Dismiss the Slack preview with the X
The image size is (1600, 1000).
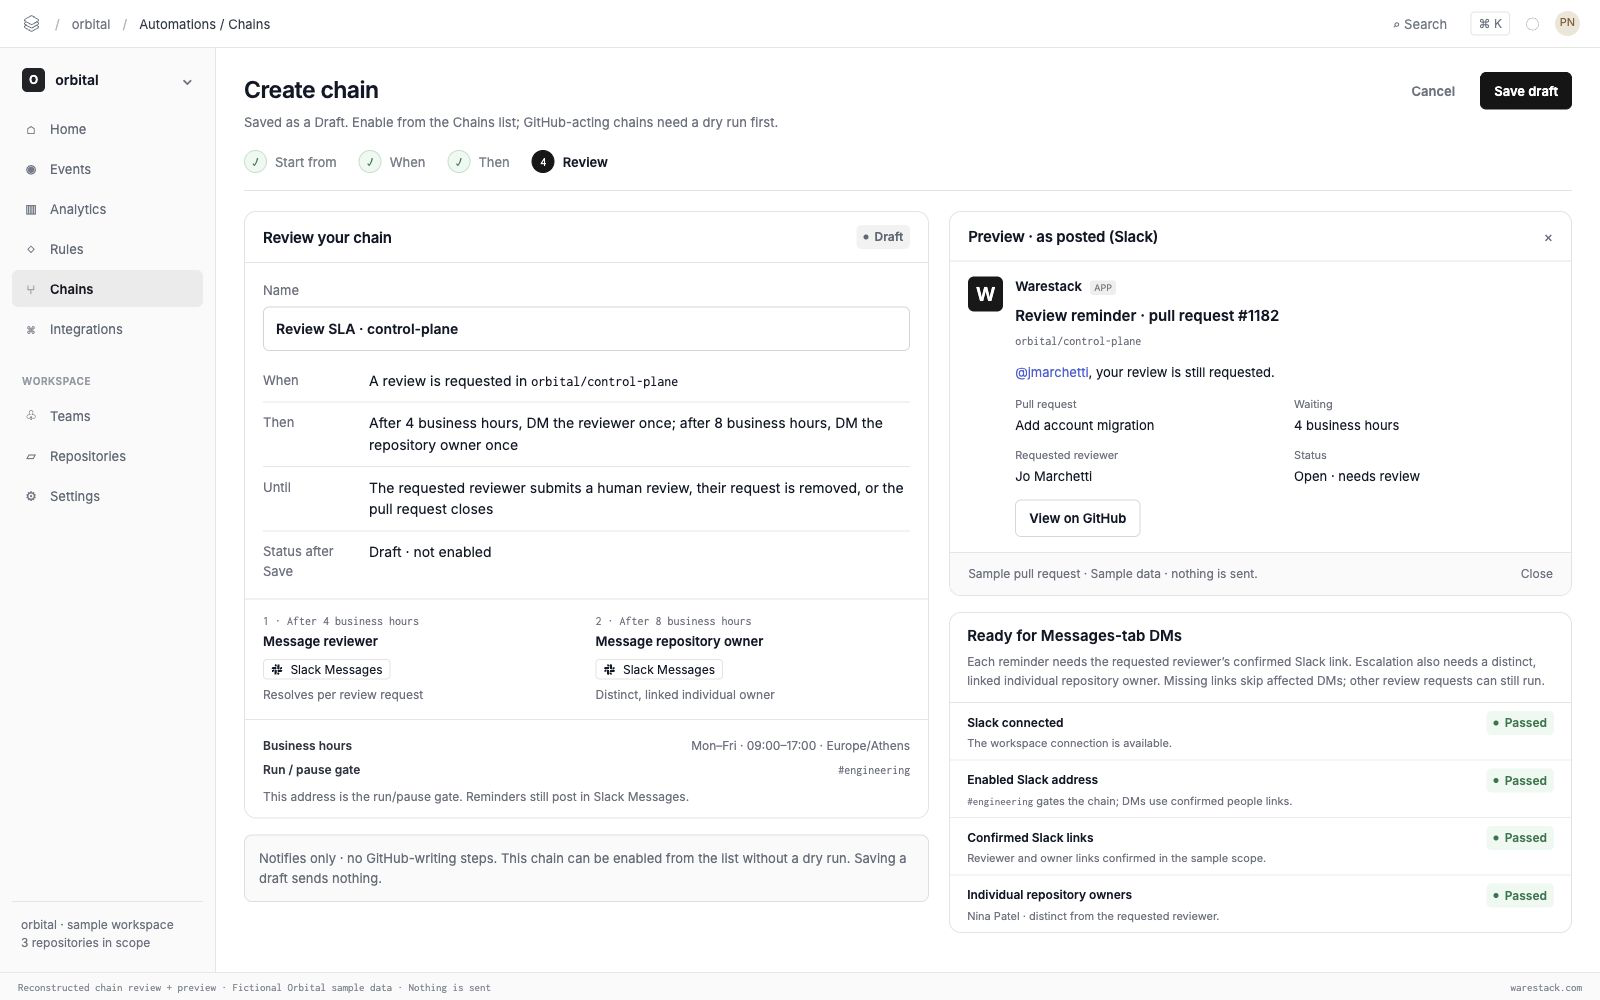pos(1548,238)
